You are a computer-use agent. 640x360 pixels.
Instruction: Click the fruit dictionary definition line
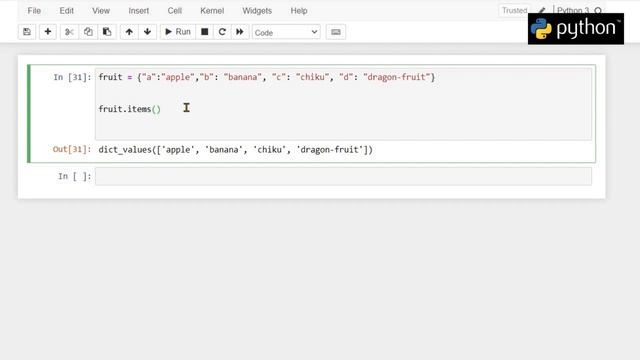tap(267, 77)
